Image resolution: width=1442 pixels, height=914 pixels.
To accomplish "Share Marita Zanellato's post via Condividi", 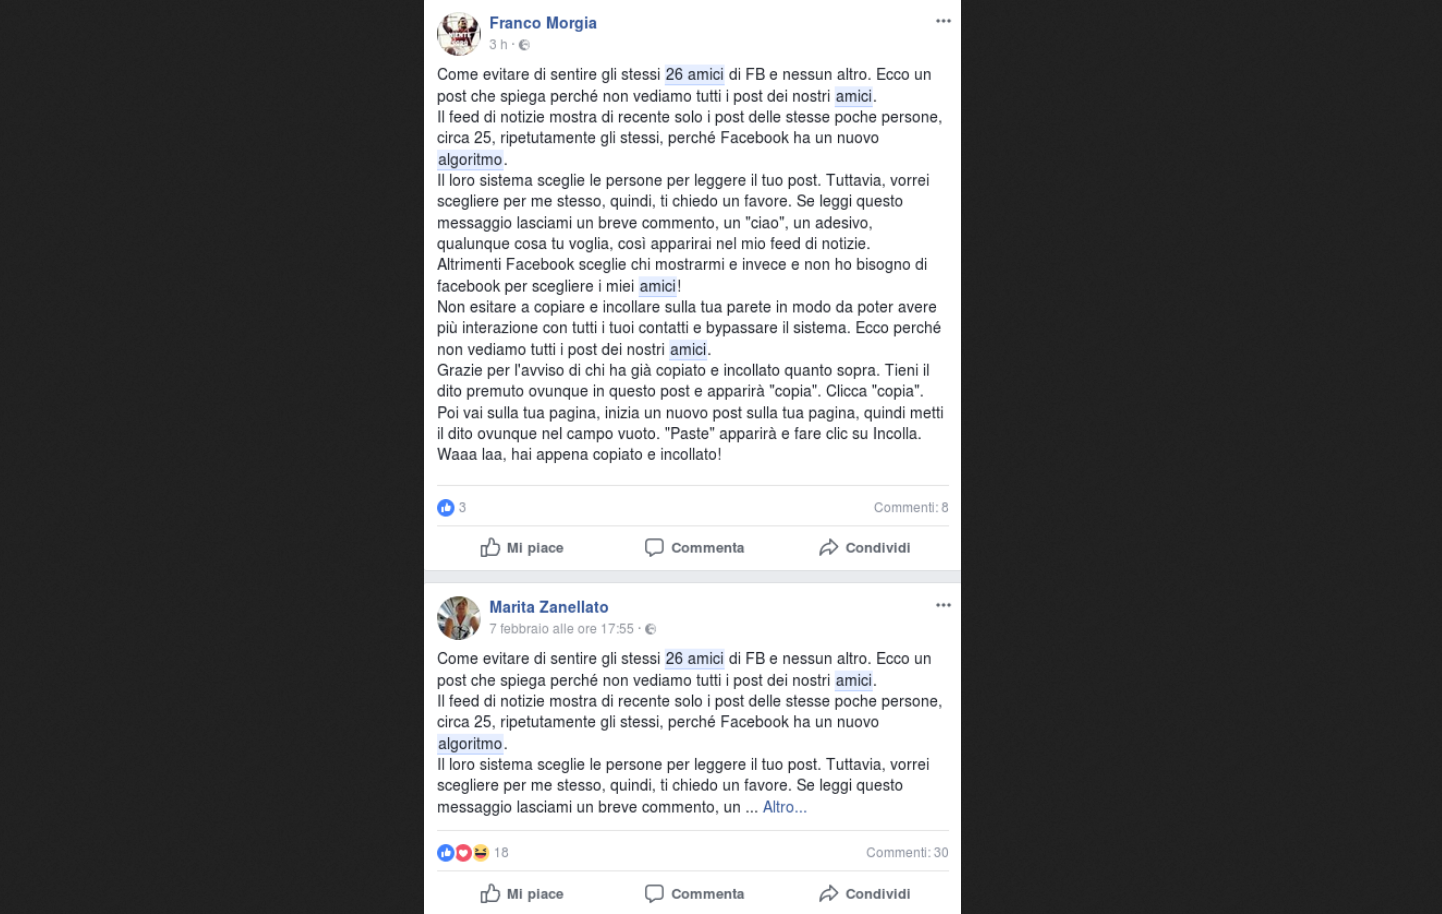I will point(864,894).
